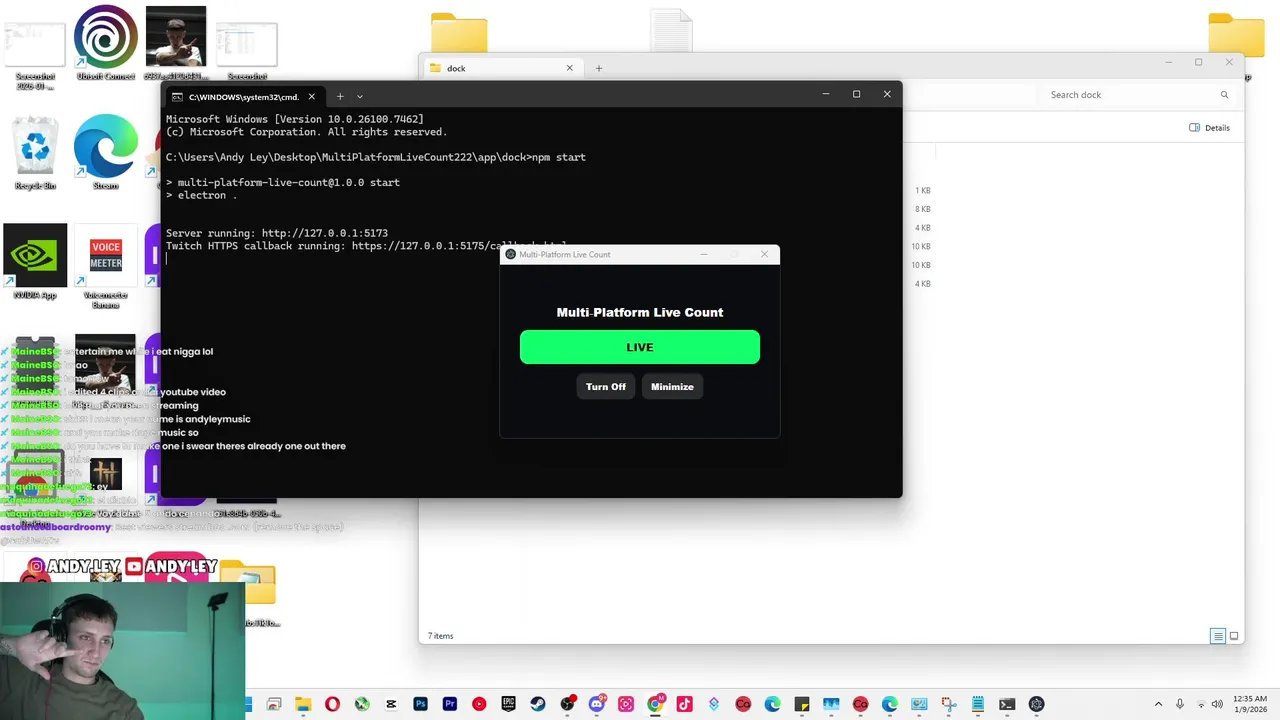This screenshot has width=1280, height=720.
Task: Click the microphone tray icon
Action: coord(1180,704)
